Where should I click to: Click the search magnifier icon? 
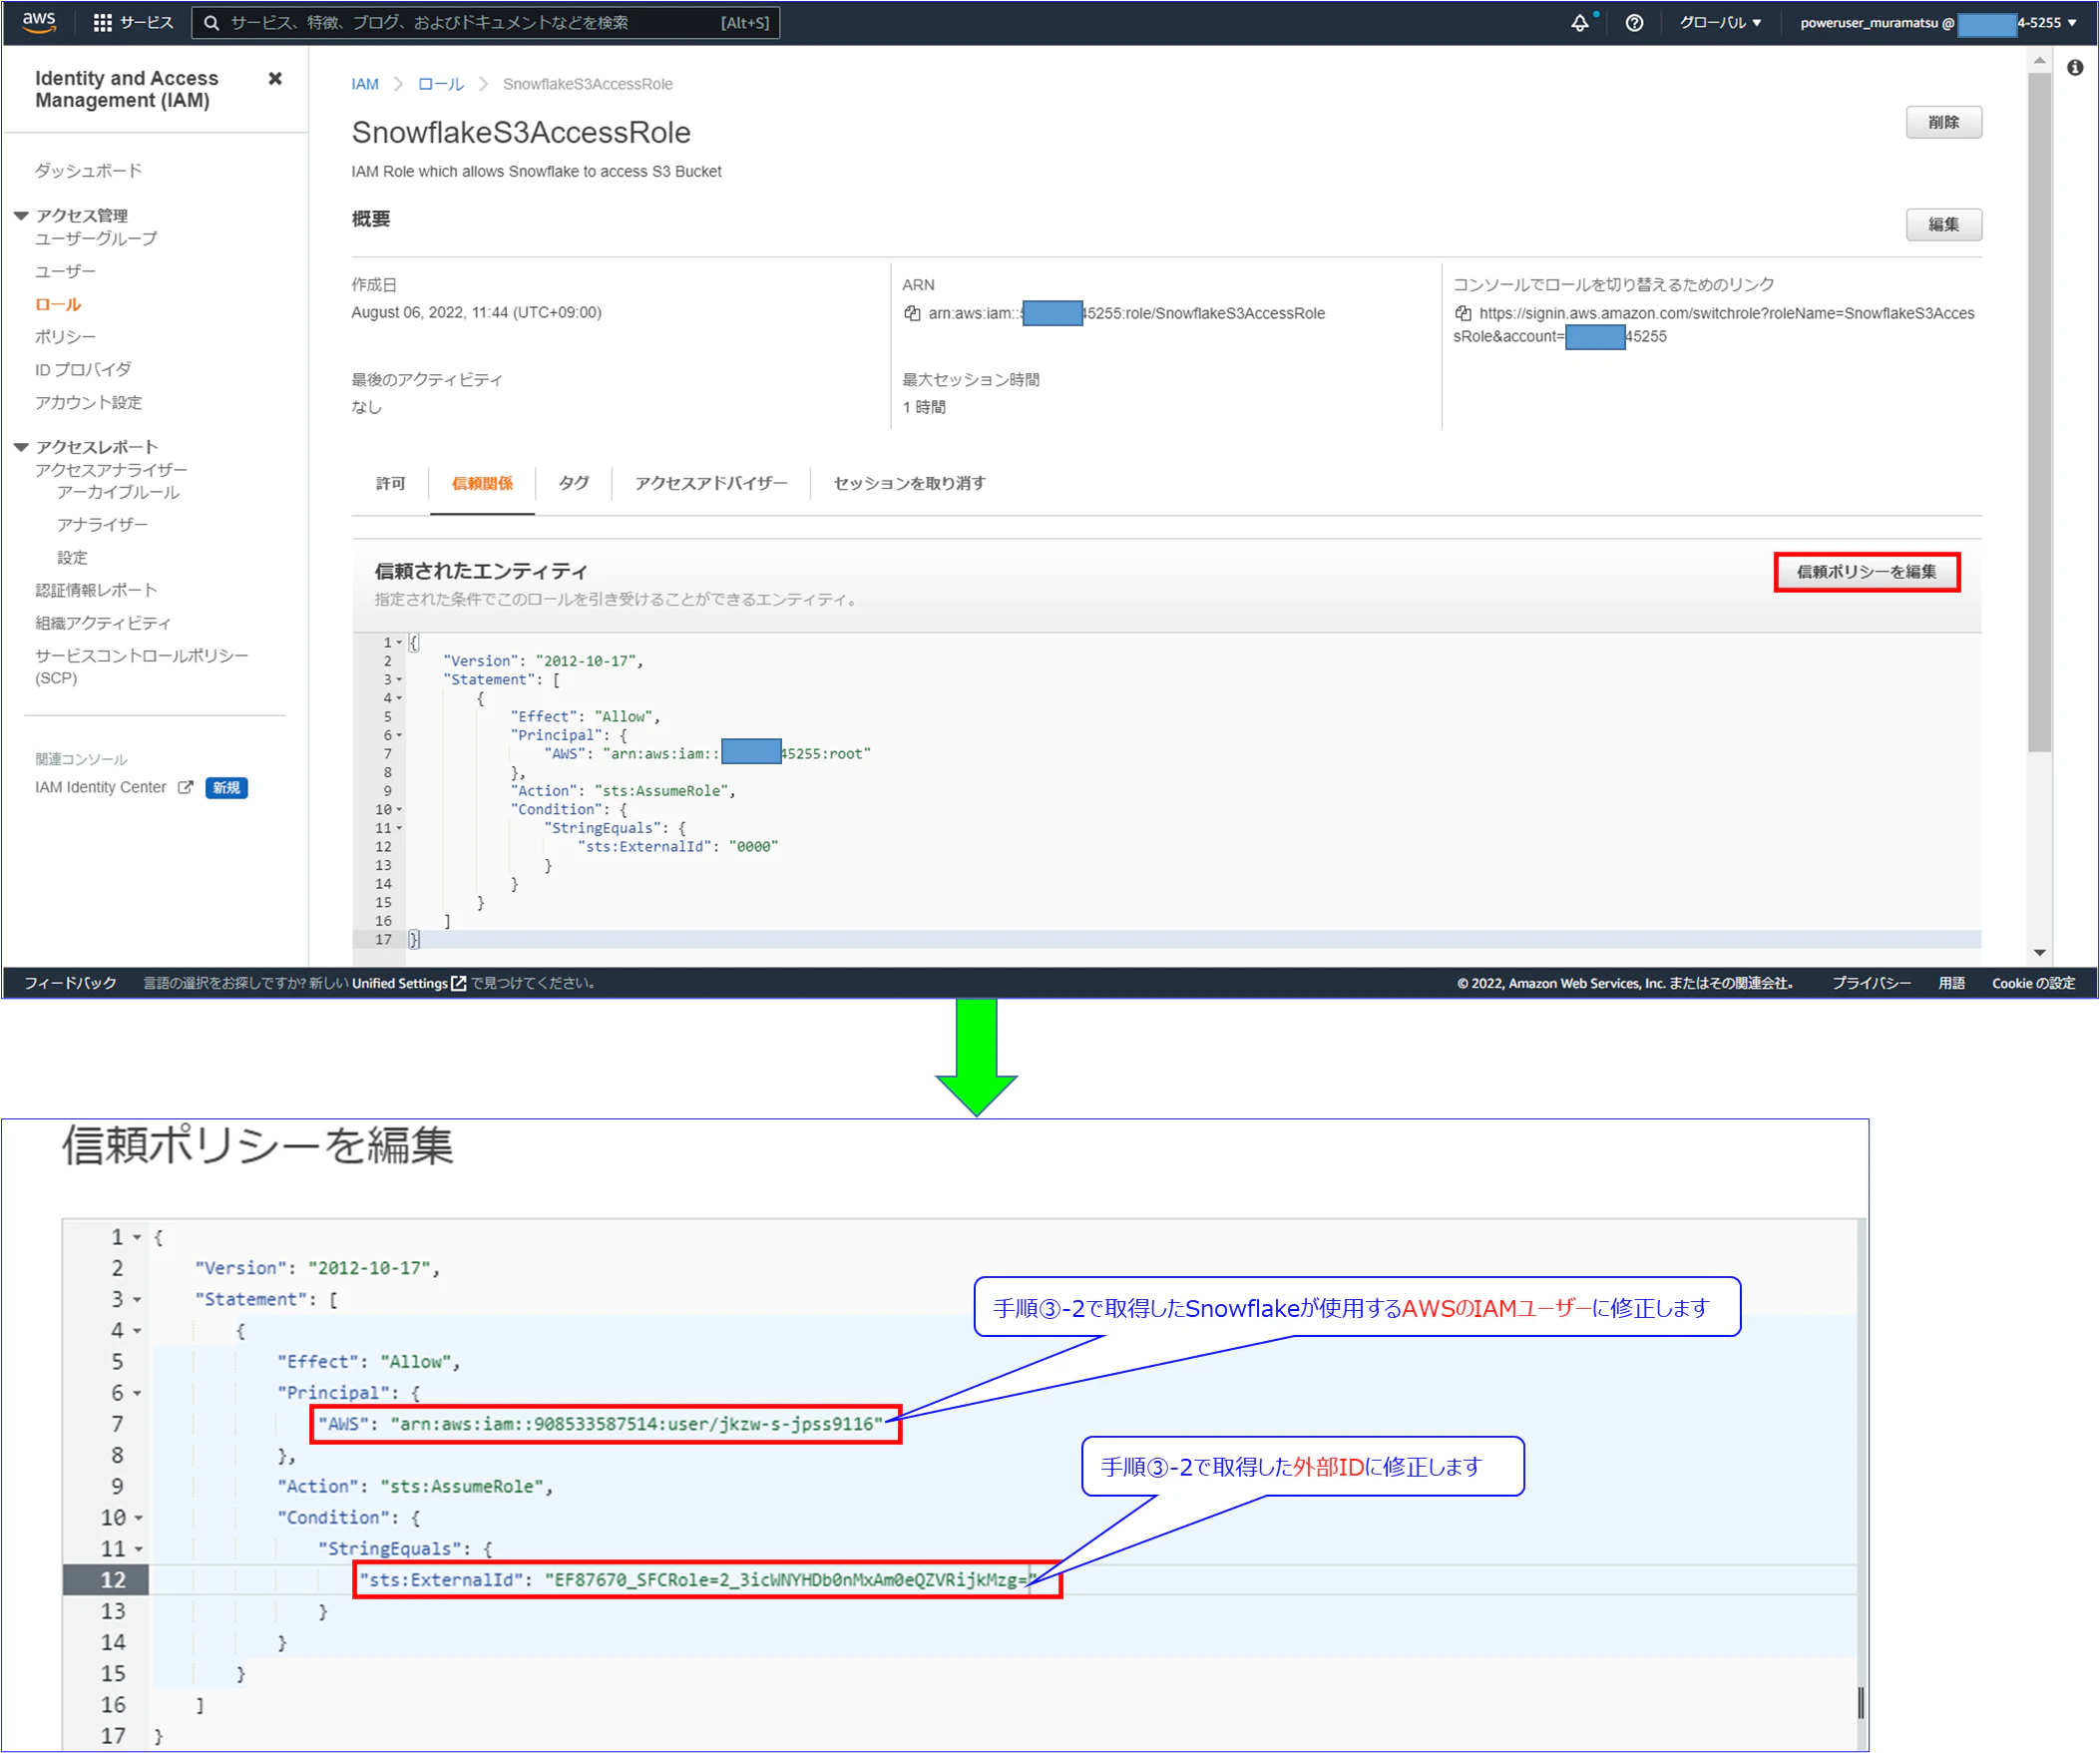pyautogui.click(x=211, y=23)
